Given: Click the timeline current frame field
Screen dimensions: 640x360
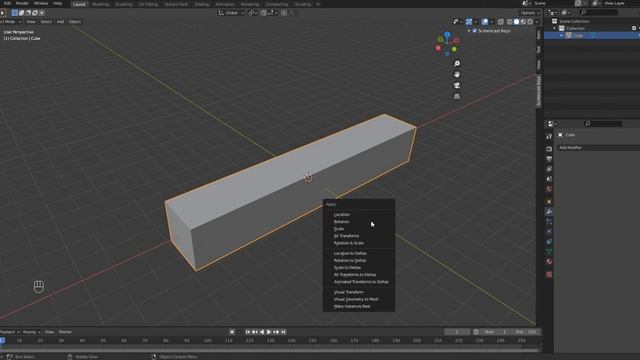Looking at the screenshot, I should click(457, 332).
